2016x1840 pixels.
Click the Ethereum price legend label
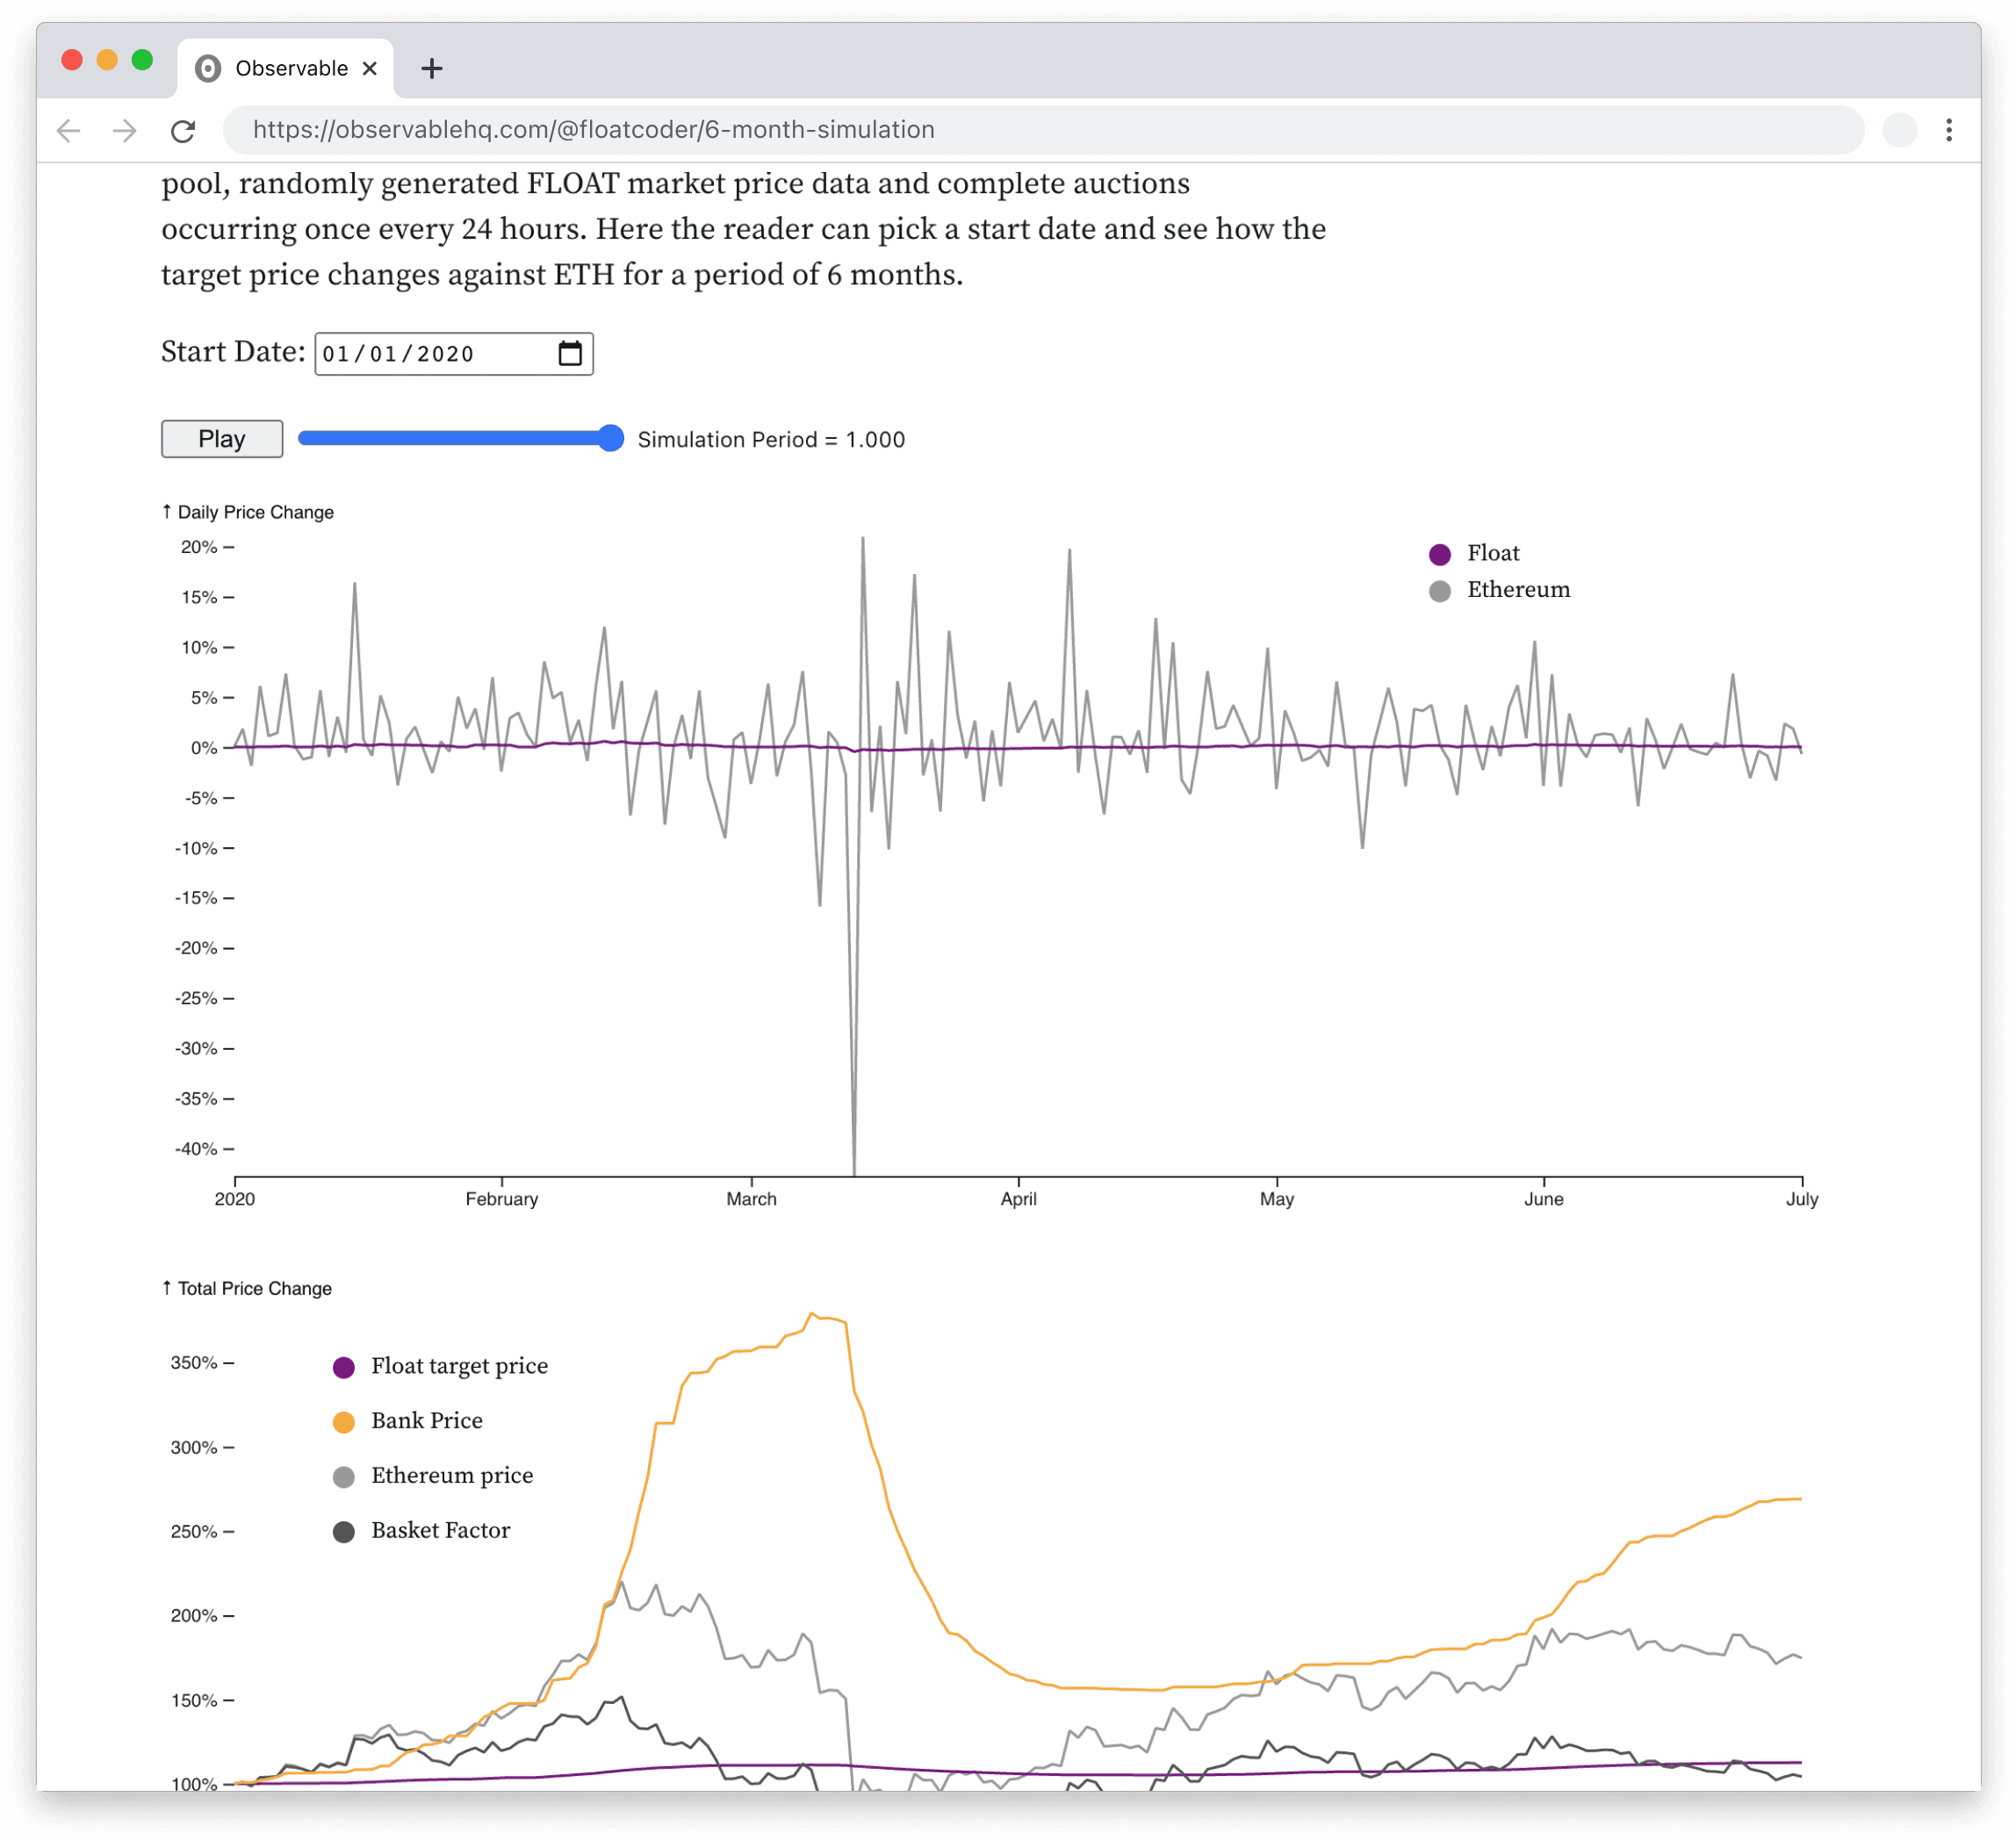coord(452,1476)
